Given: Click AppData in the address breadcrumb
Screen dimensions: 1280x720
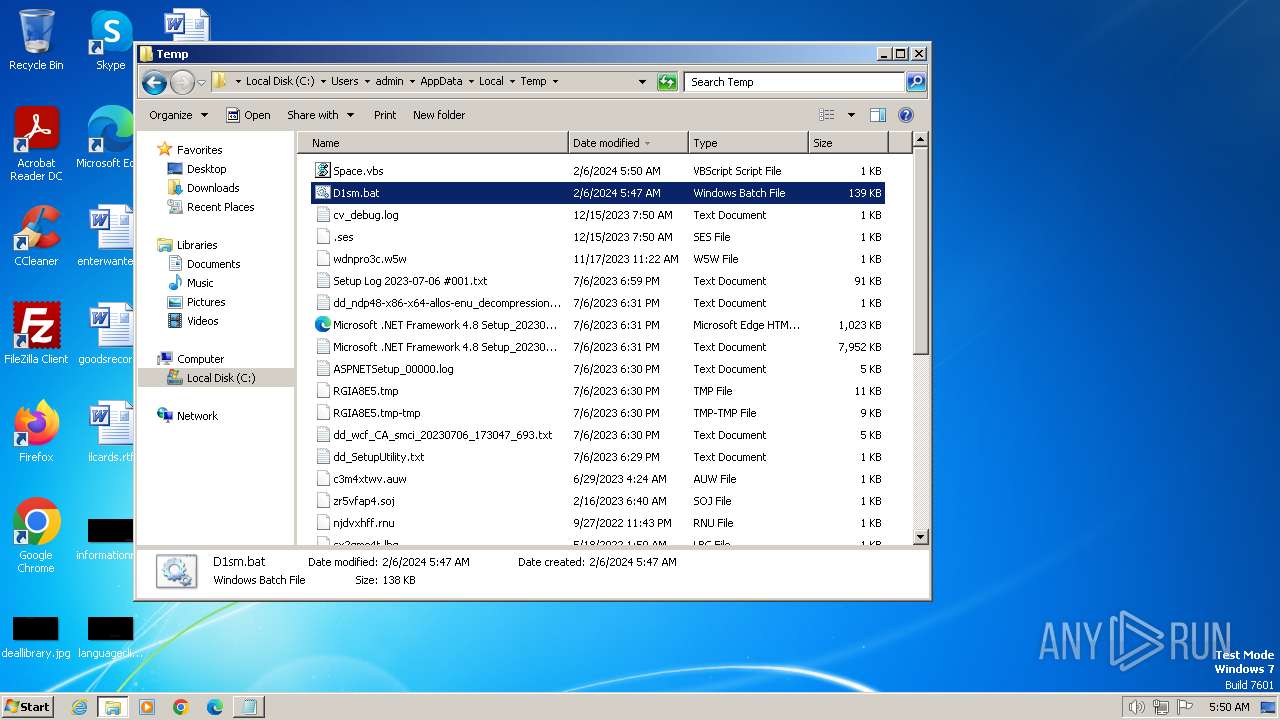Looking at the screenshot, I should (x=441, y=82).
